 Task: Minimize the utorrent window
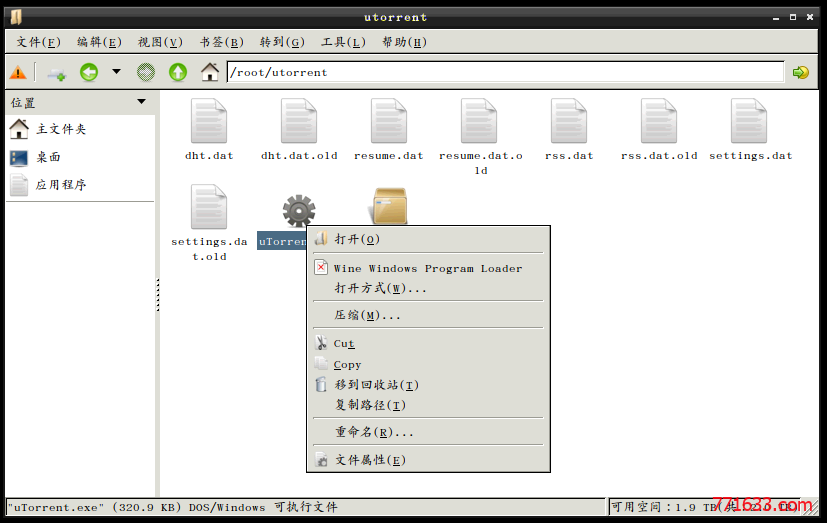point(776,17)
